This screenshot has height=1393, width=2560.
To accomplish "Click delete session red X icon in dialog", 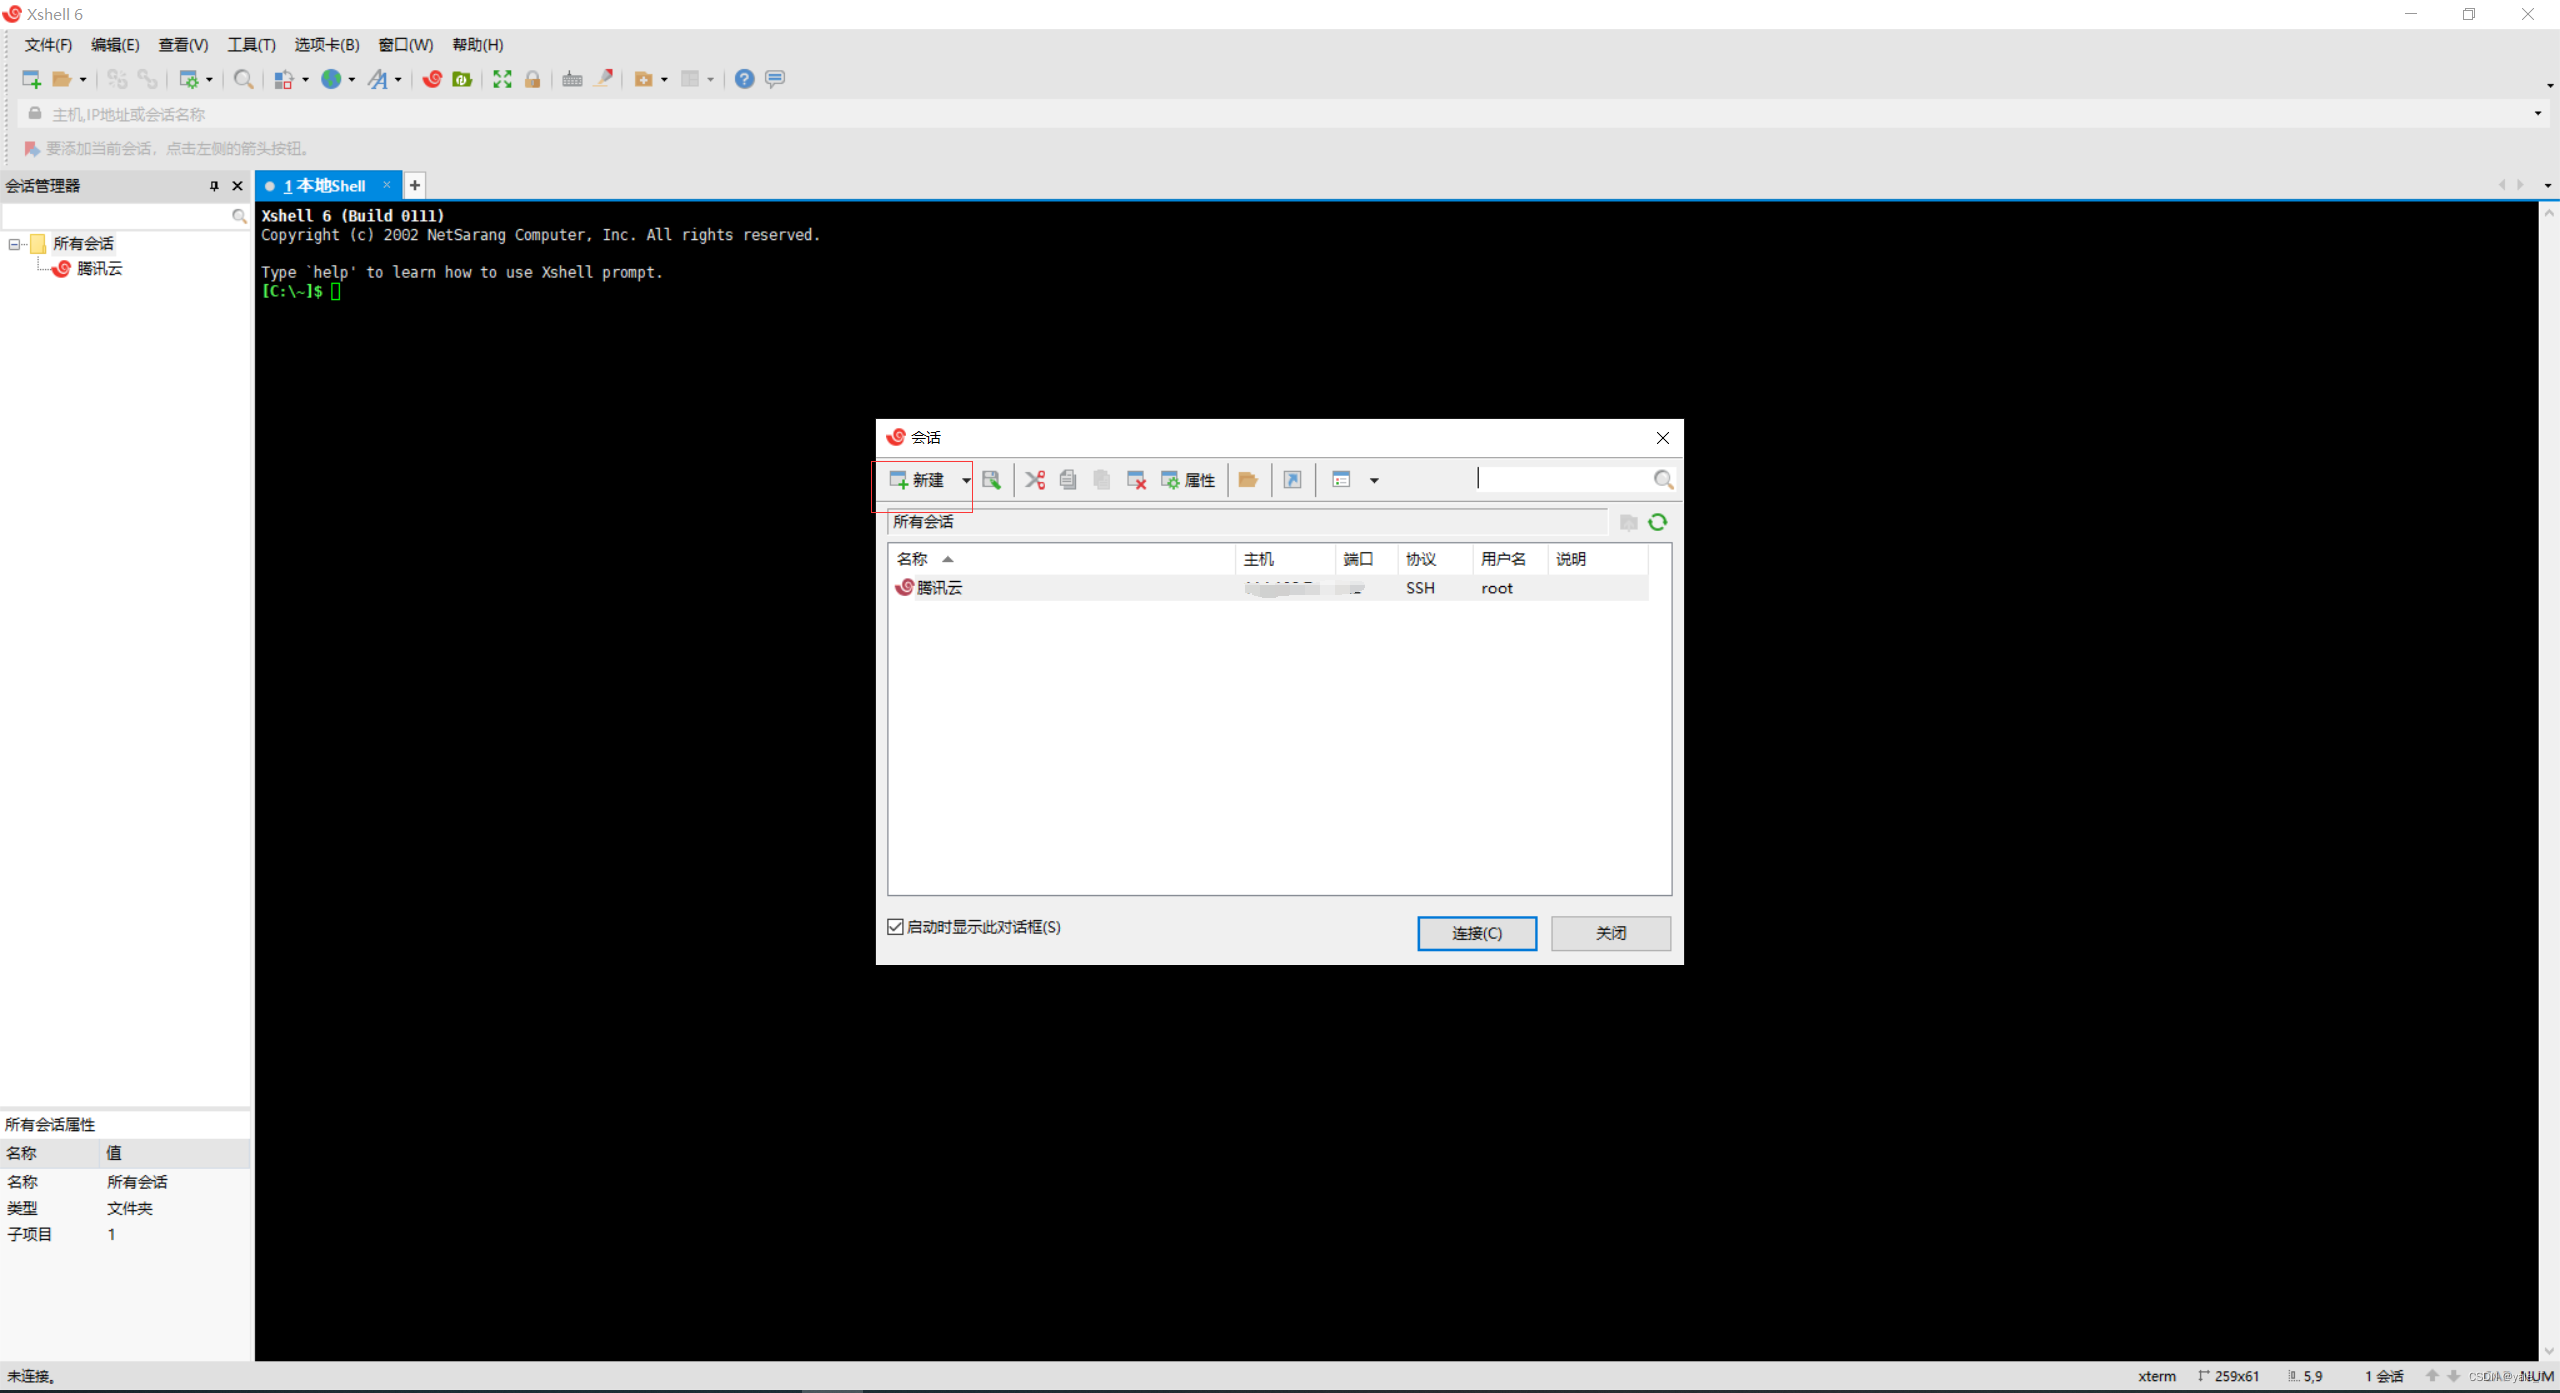I will click(1136, 480).
